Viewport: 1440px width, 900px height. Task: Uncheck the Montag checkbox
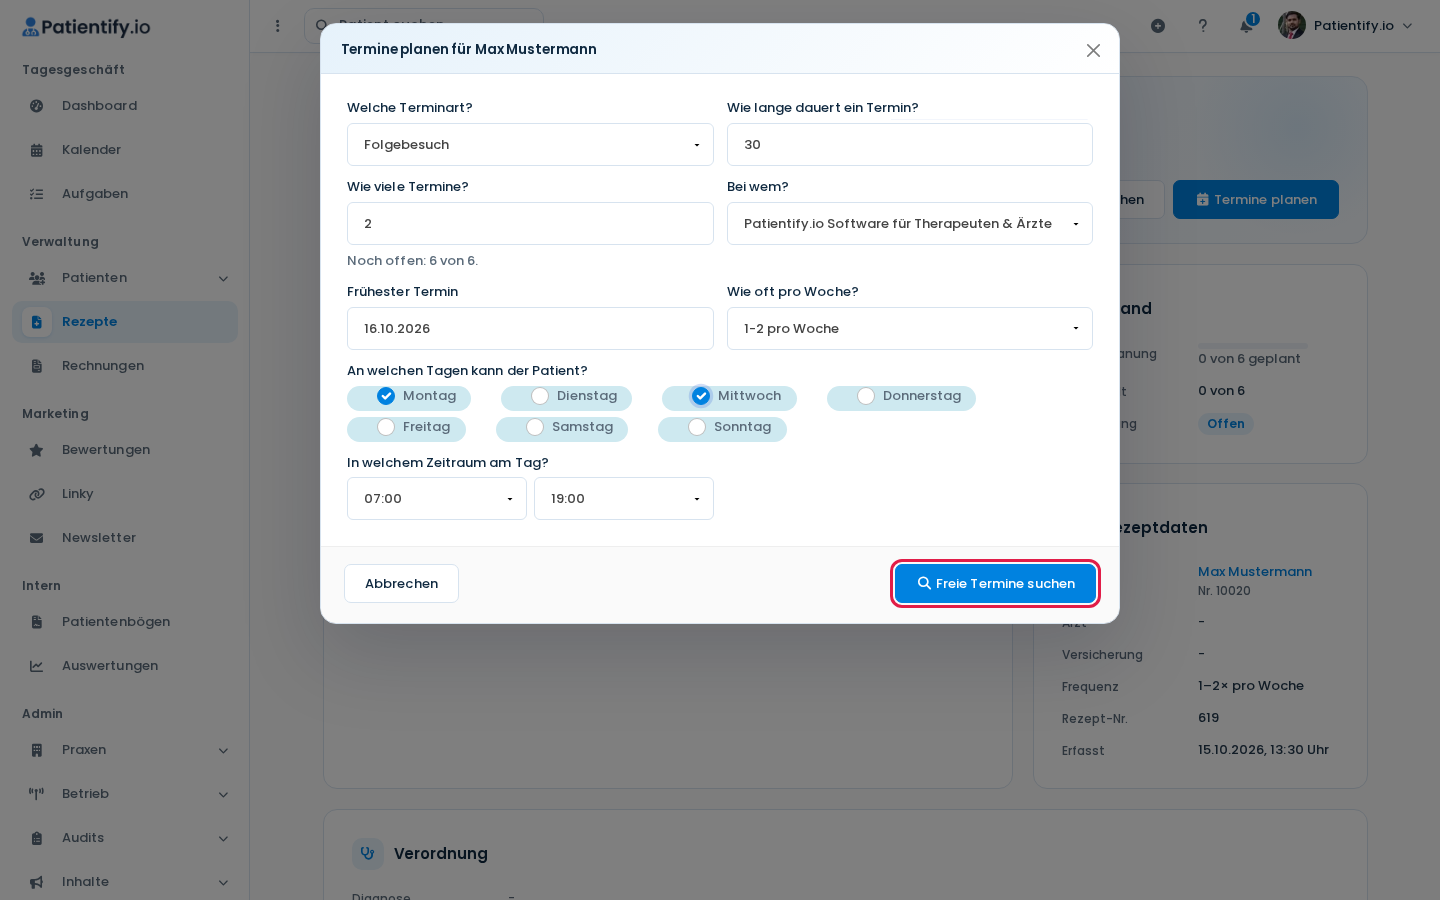point(386,396)
